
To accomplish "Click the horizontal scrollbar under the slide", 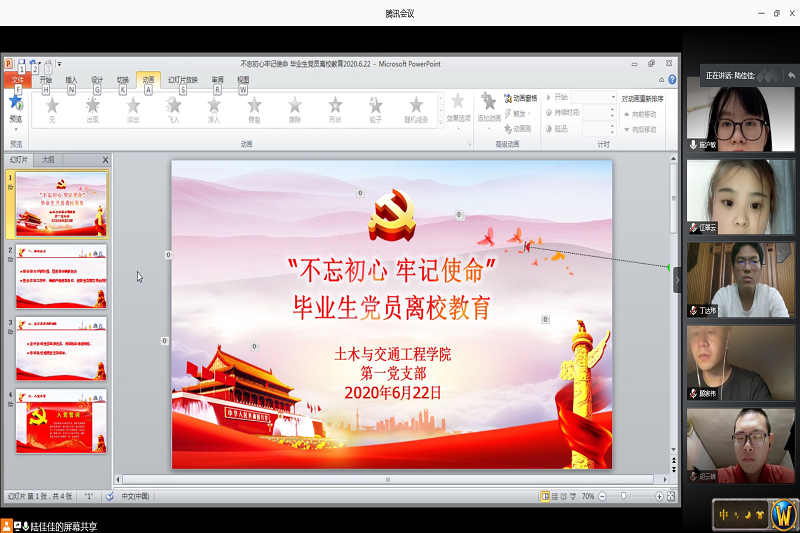I will click(x=388, y=479).
